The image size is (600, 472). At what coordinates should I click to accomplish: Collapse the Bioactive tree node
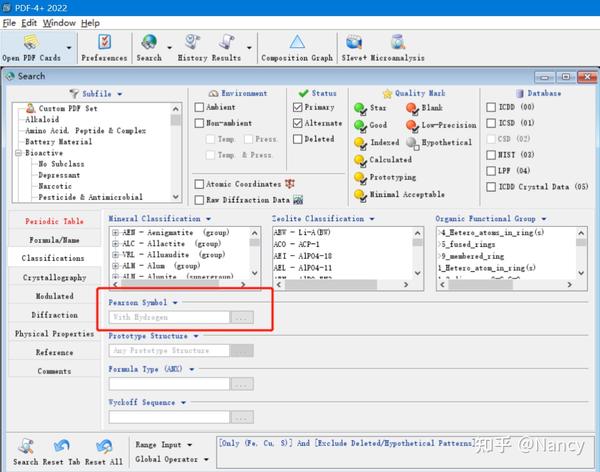pos(18,153)
